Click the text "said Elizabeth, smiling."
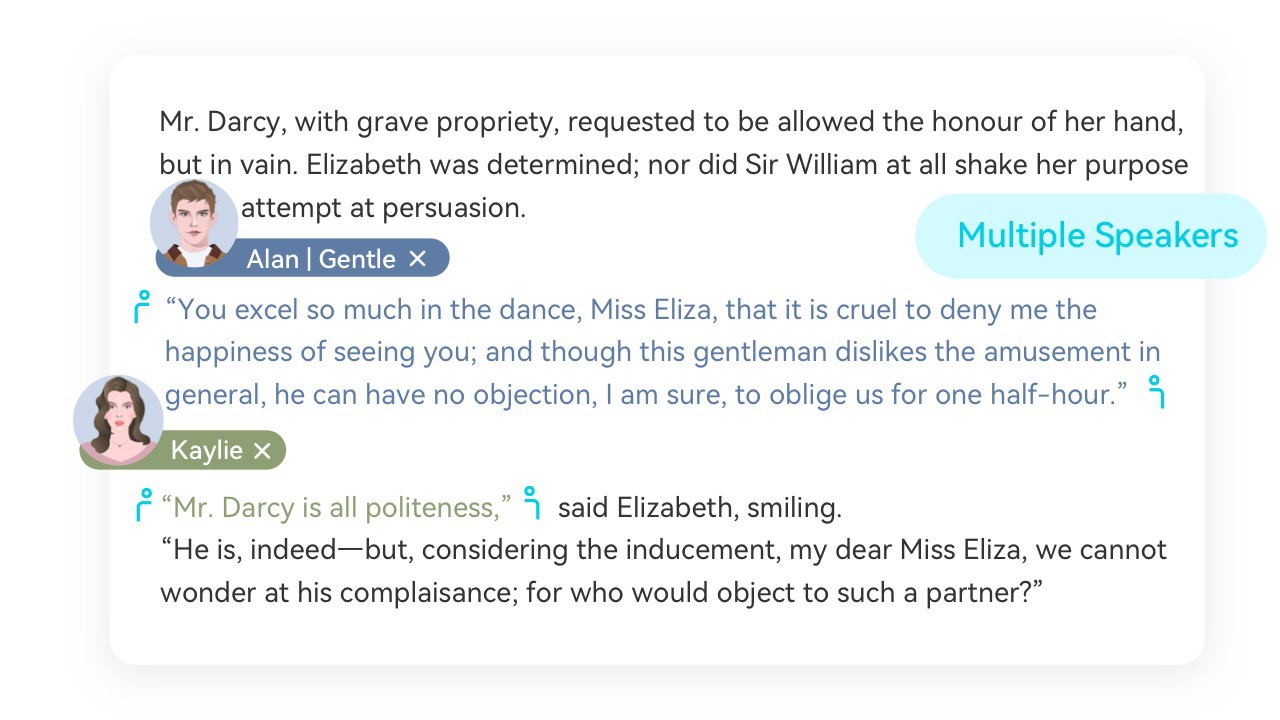The image size is (1280, 720). [699, 508]
